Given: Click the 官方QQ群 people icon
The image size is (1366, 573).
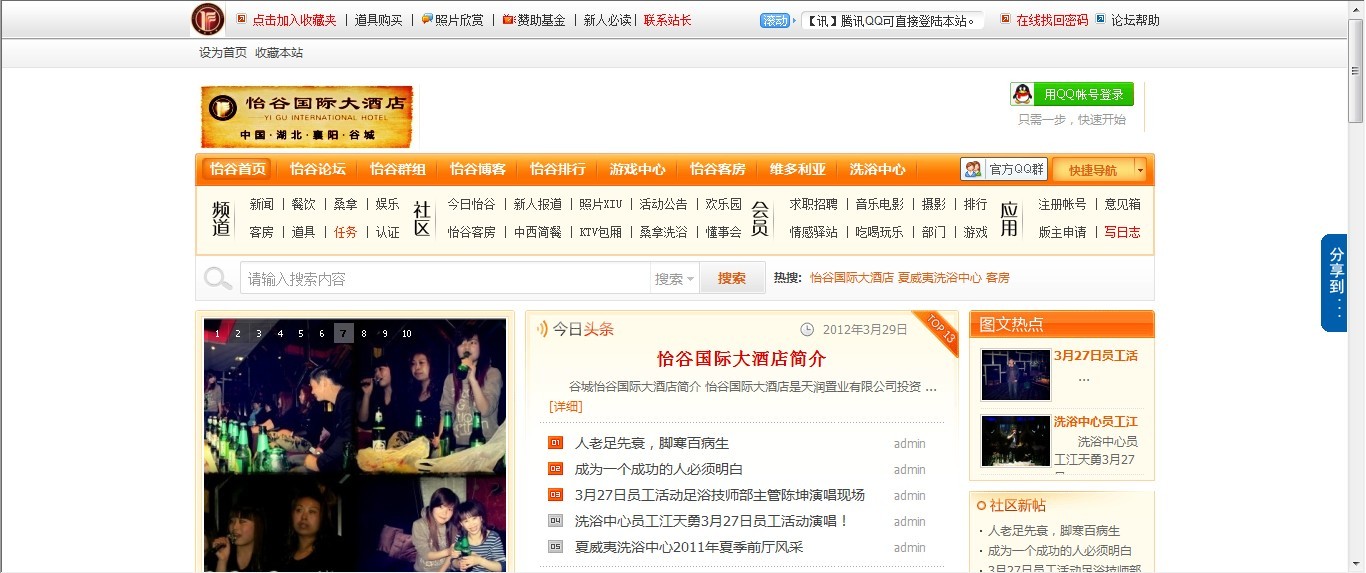Looking at the screenshot, I should coord(973,169).
